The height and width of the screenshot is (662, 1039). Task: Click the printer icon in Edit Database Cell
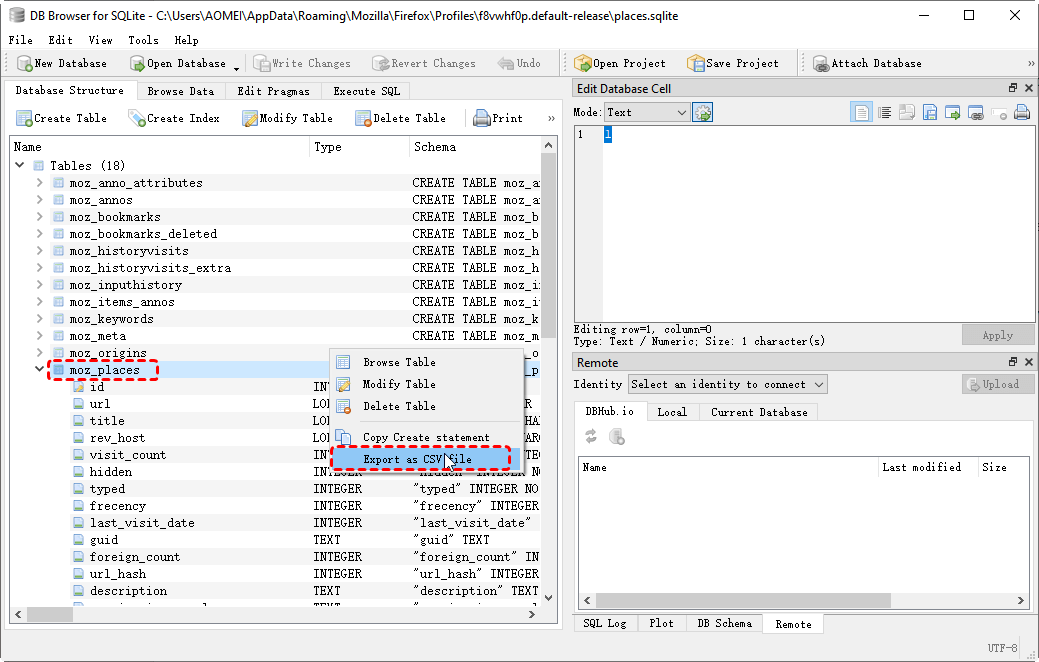pyautogui.click(x=1022, y=113)
